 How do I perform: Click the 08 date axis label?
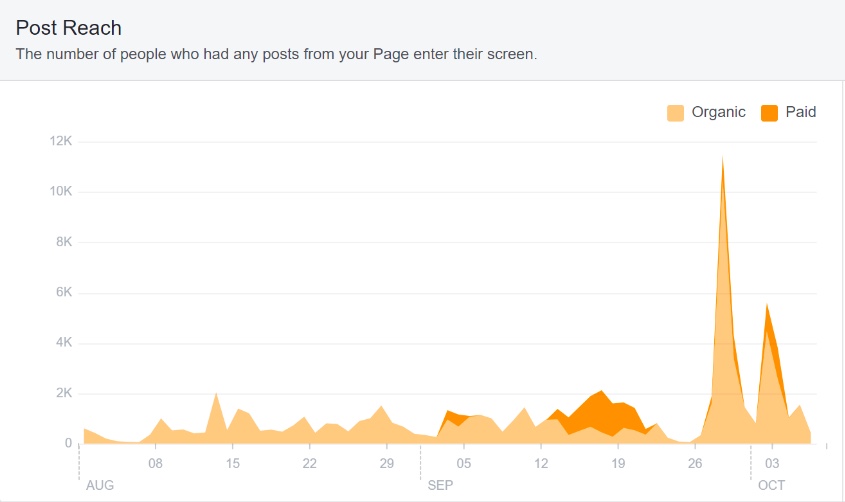(155, 463)
